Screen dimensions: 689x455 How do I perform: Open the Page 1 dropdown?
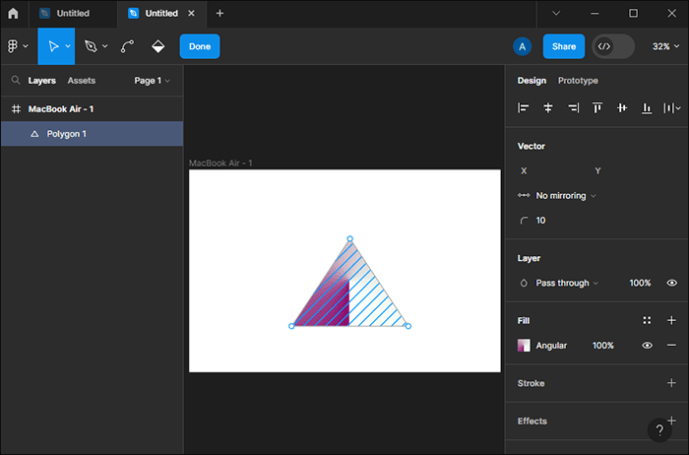152,80
